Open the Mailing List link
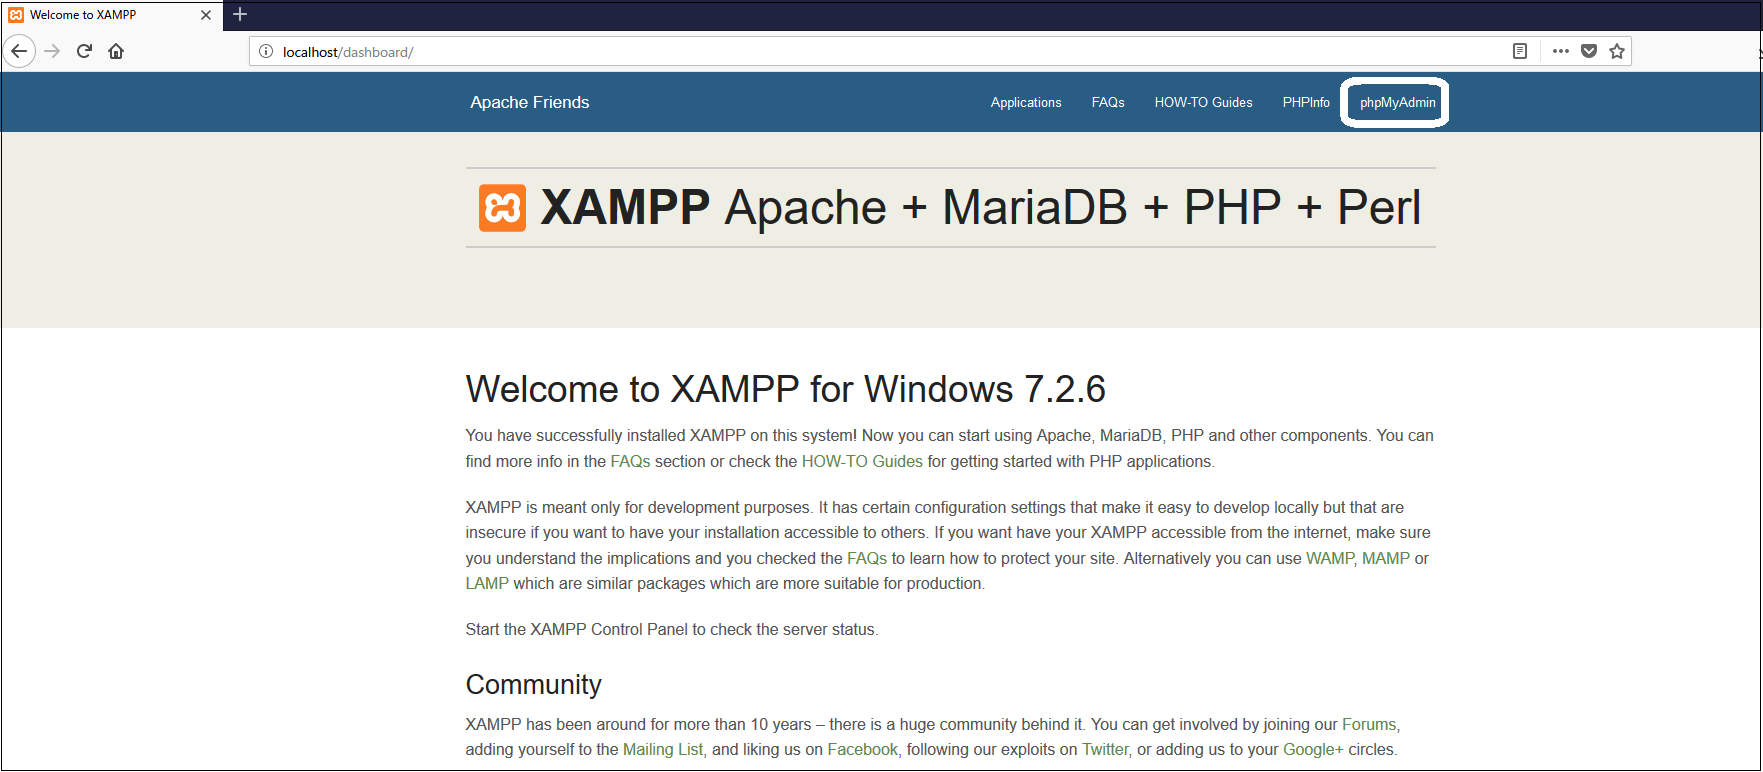Viewport: 1763px width, 772px height. point(663,749)
